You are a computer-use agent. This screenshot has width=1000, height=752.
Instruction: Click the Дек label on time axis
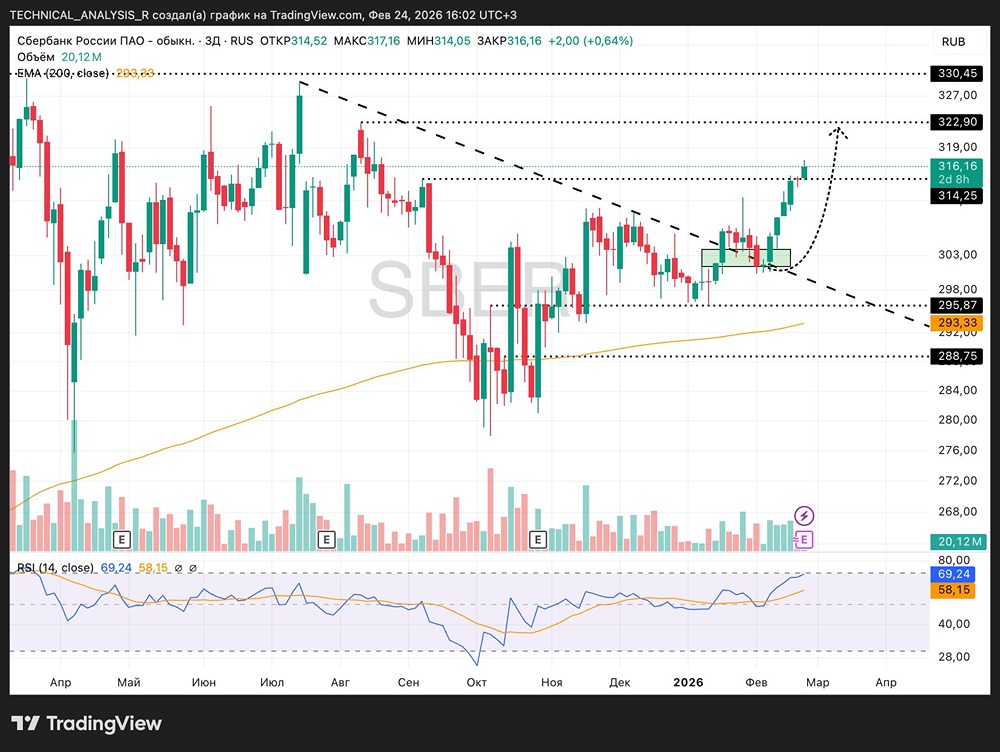tap(619, 682)
